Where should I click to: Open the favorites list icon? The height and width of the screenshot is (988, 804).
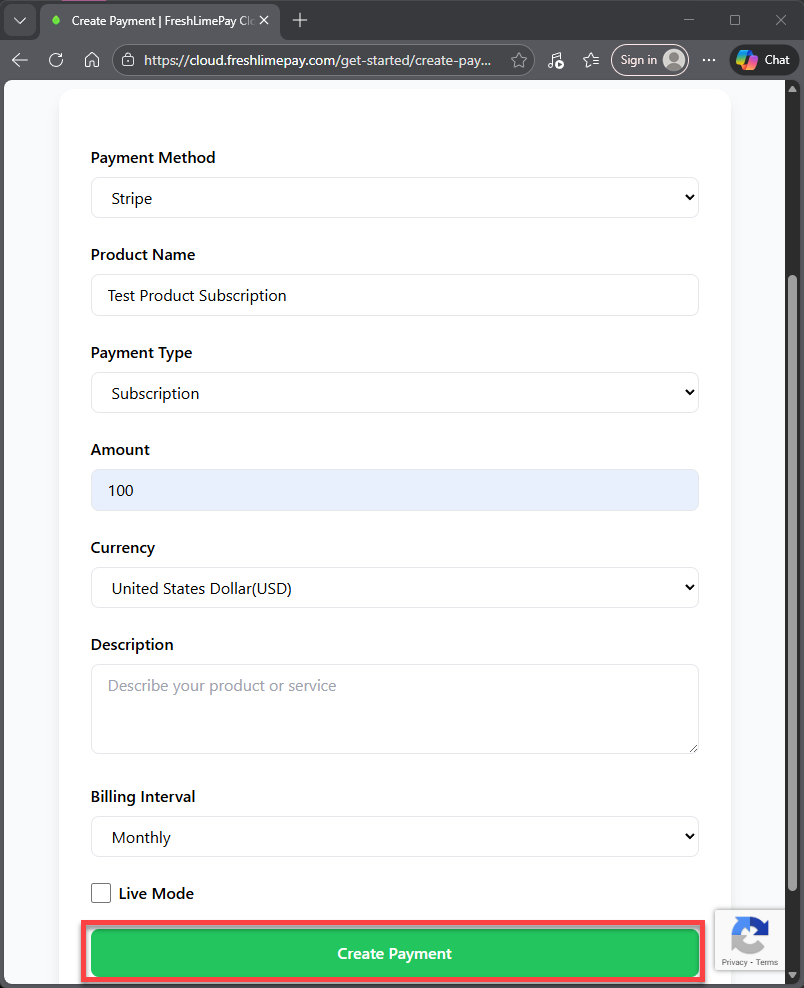tap(591, 60)
